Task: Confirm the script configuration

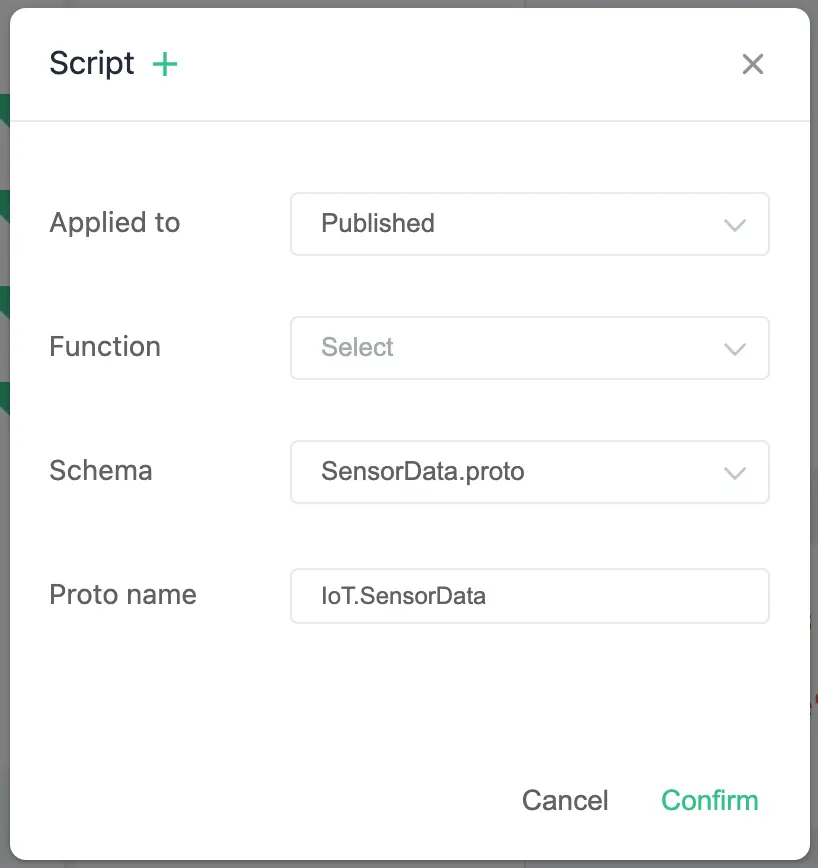Action: click(x=710, y=800)
